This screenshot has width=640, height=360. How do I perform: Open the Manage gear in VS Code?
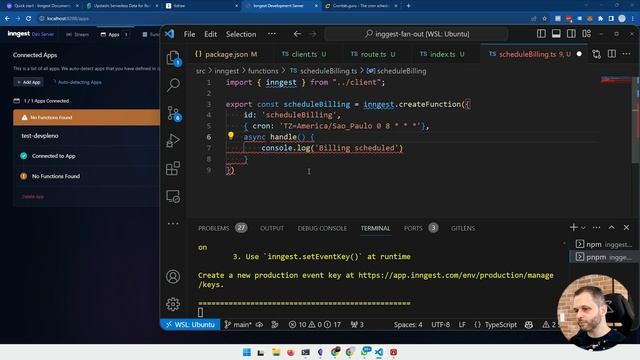point(173,304)
